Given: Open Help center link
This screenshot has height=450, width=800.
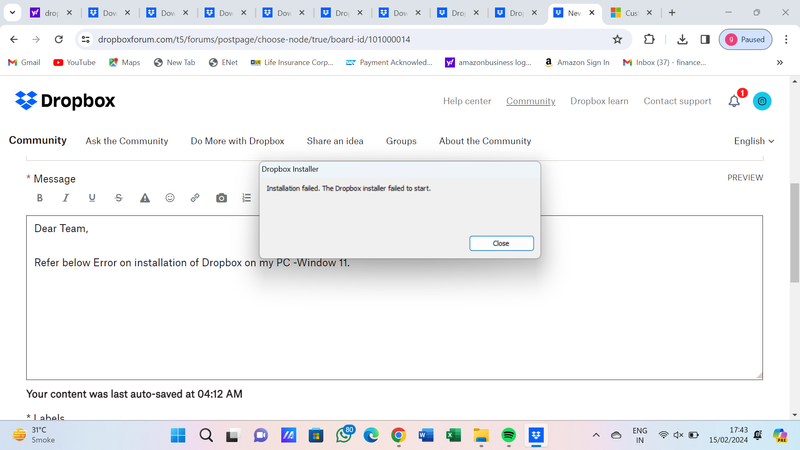Looking at the screenshot, I should (x=467, y=101).
